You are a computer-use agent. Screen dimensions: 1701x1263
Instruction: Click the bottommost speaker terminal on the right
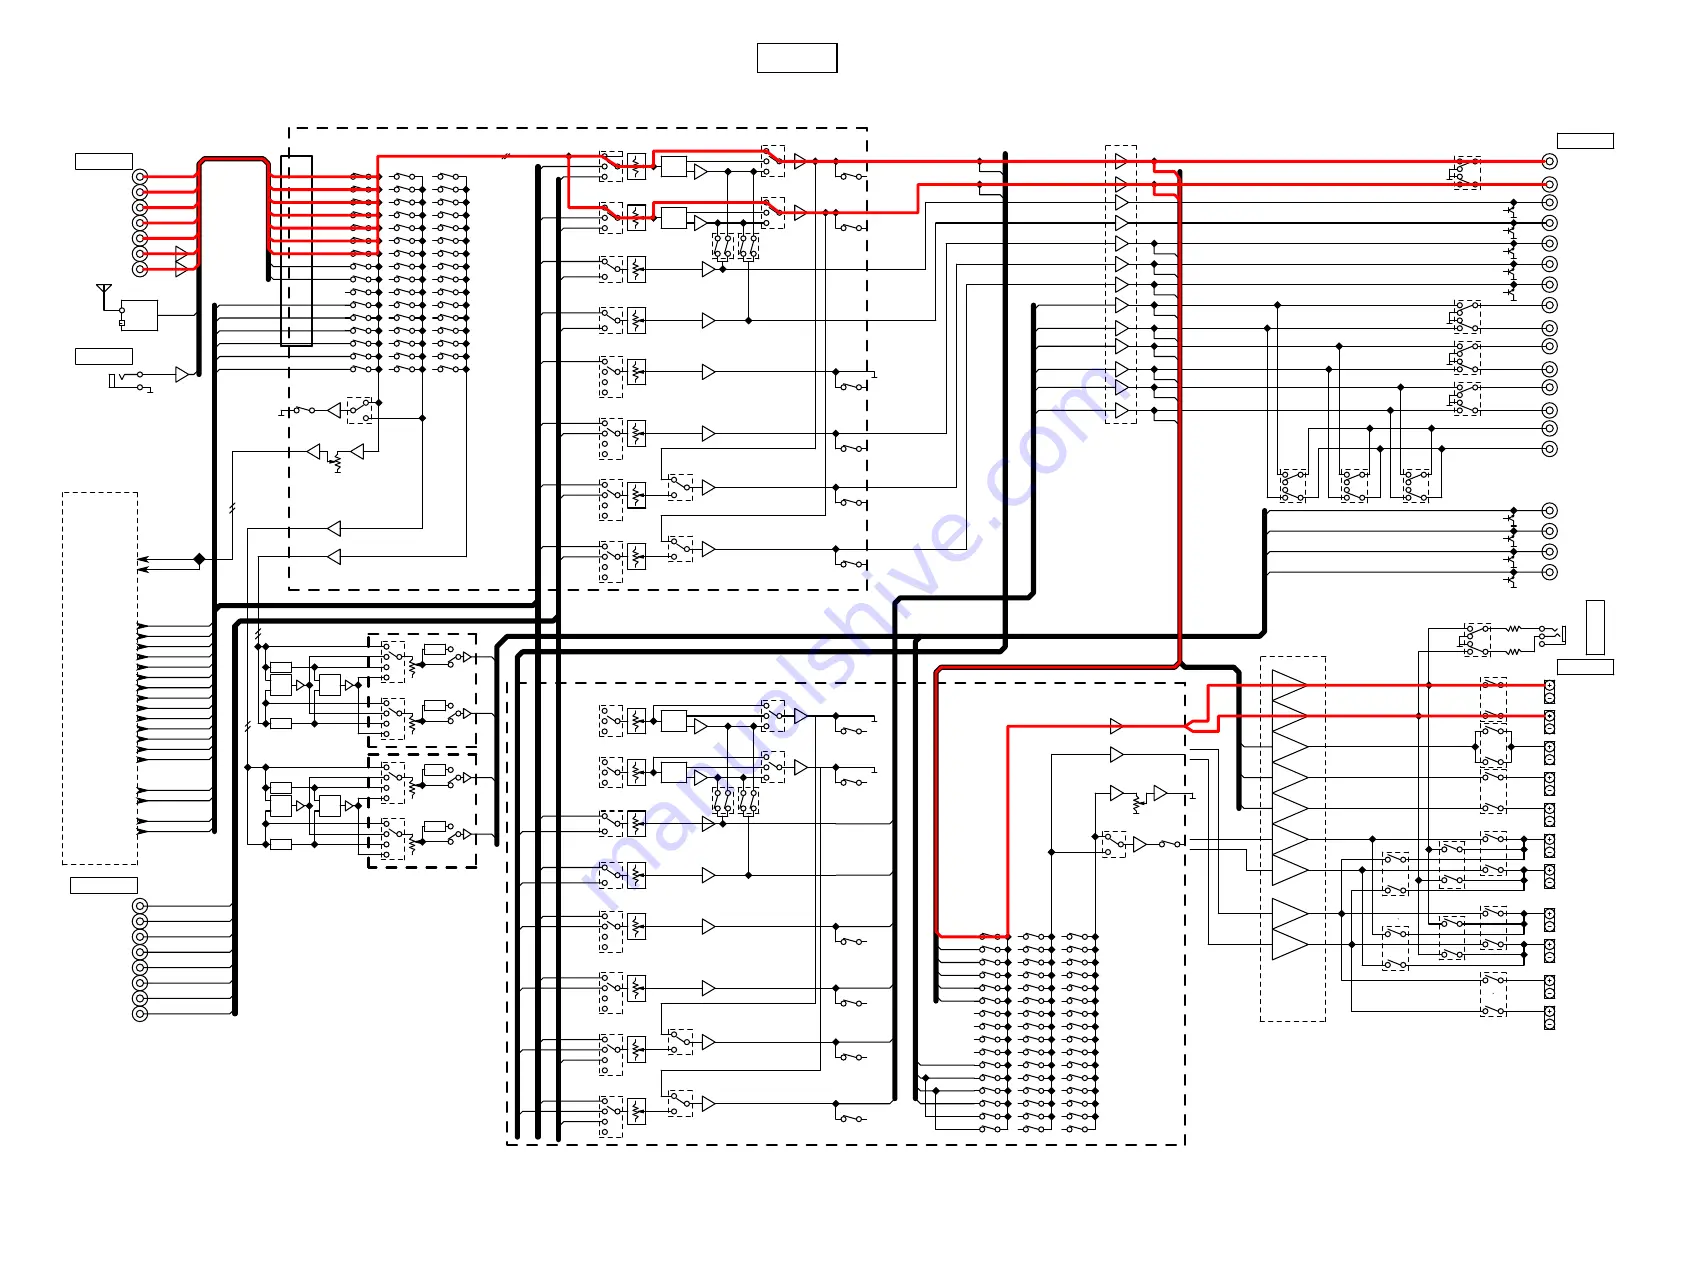pos(1550,1017)
